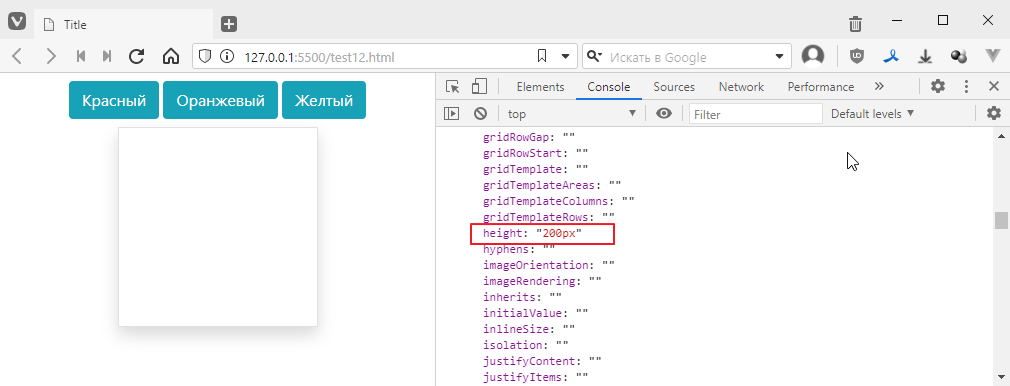Click the console scroll up arrow

pos(1001,136)
